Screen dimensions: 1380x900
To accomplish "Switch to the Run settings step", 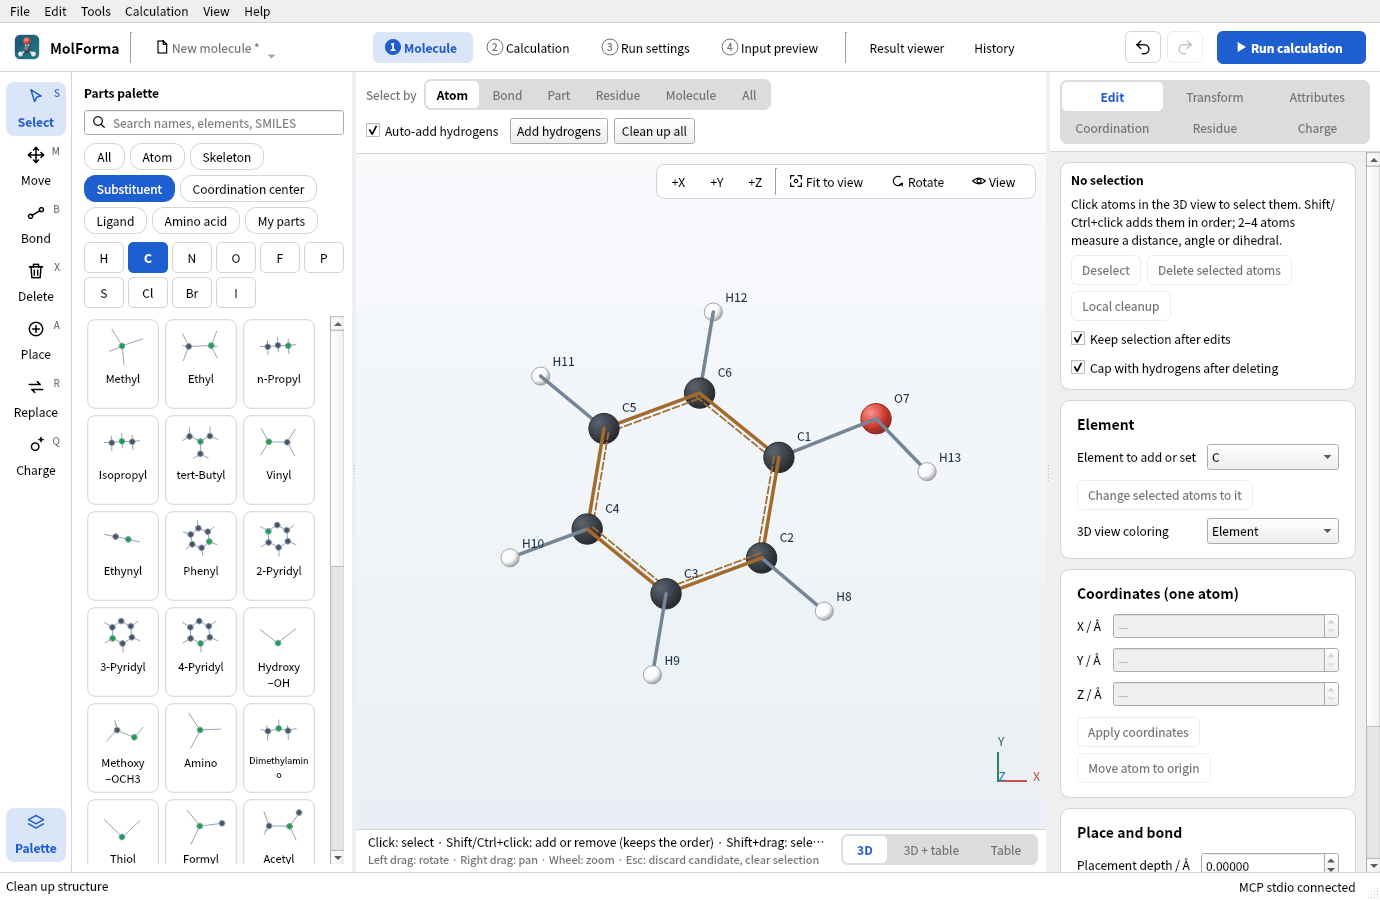I will click(646, 48).
